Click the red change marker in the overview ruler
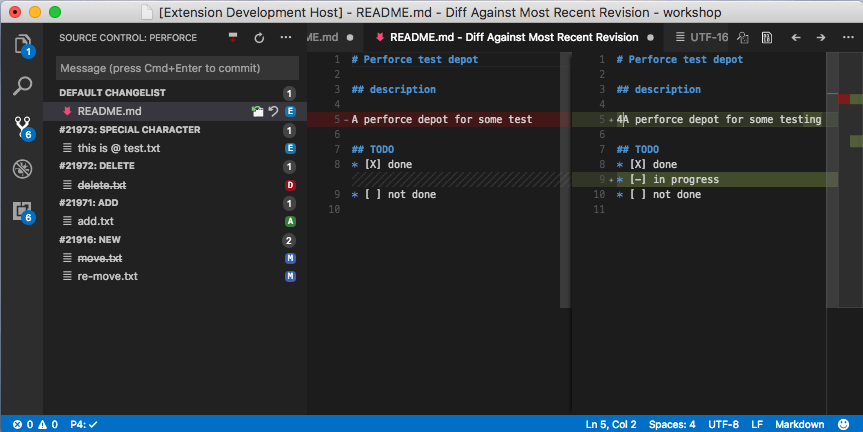The width and height of the screenshot is (863, 432). tap(844, 99)
